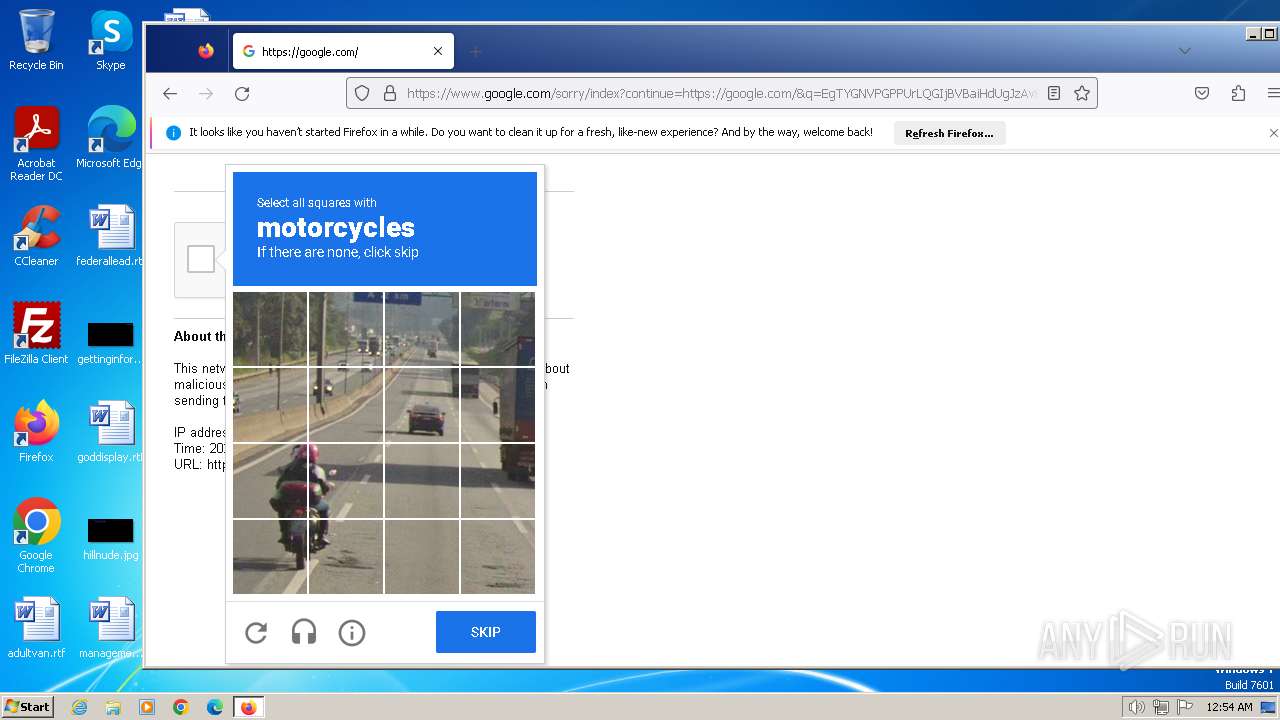Open network status tray icon

tap(1161, 707)
